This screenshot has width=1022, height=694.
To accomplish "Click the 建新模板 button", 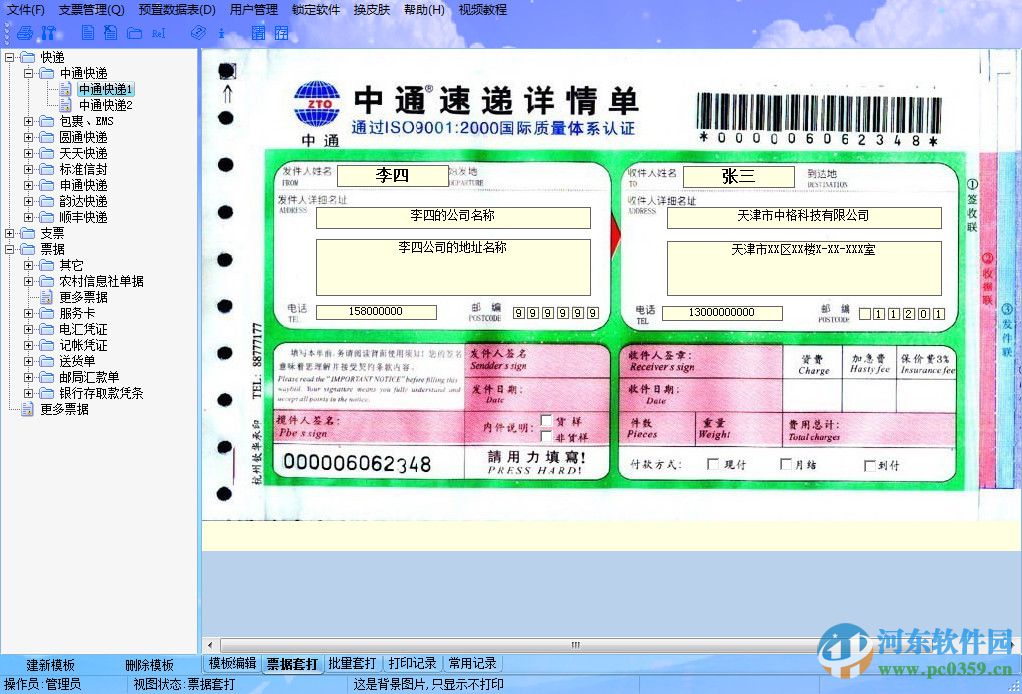I will pos(51,663).
